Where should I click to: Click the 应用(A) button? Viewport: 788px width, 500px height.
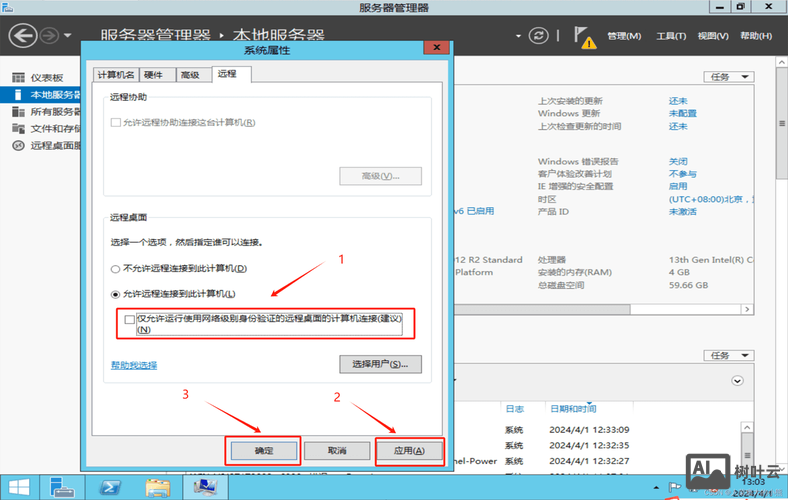pyautogui.click(x=410, y=451)
